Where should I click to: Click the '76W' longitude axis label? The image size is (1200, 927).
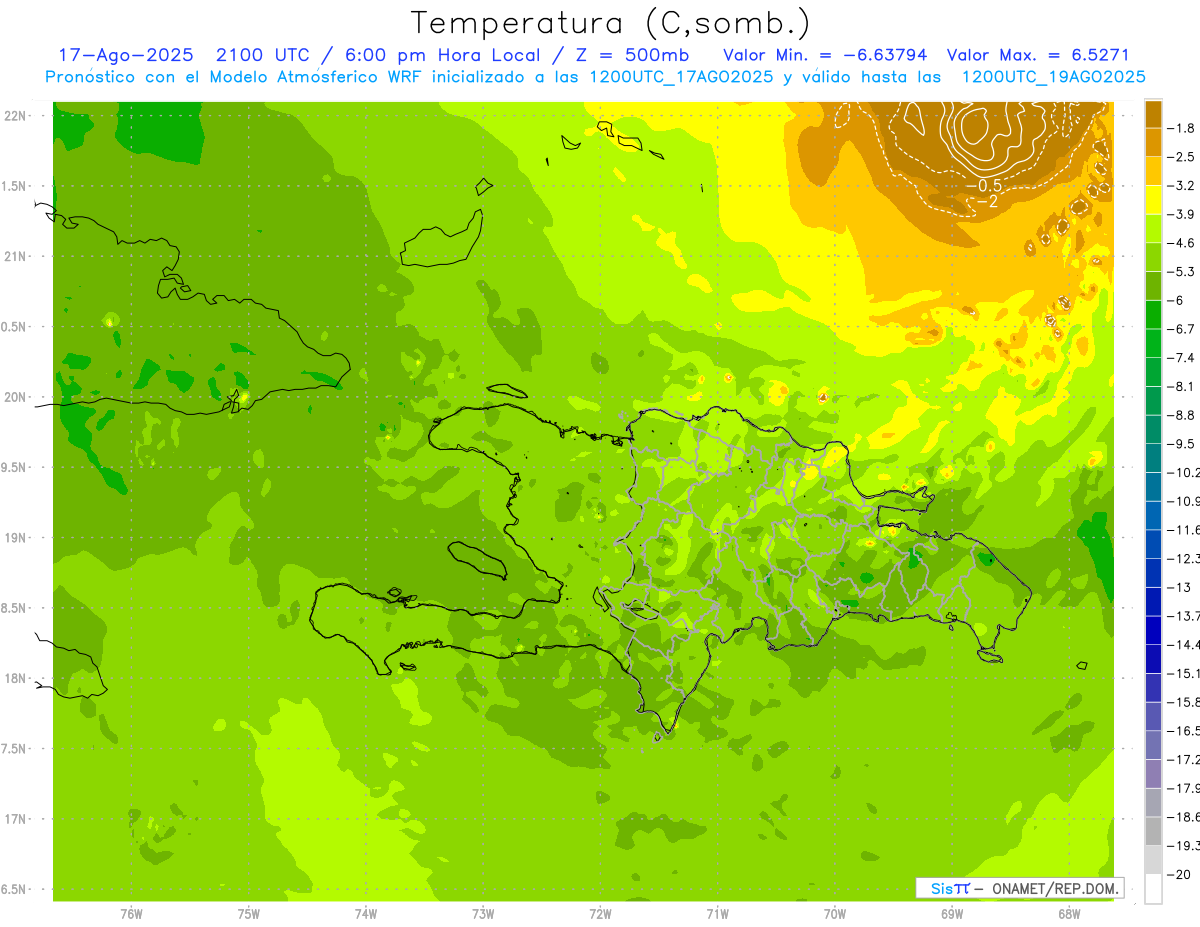[x=131, y=914]
